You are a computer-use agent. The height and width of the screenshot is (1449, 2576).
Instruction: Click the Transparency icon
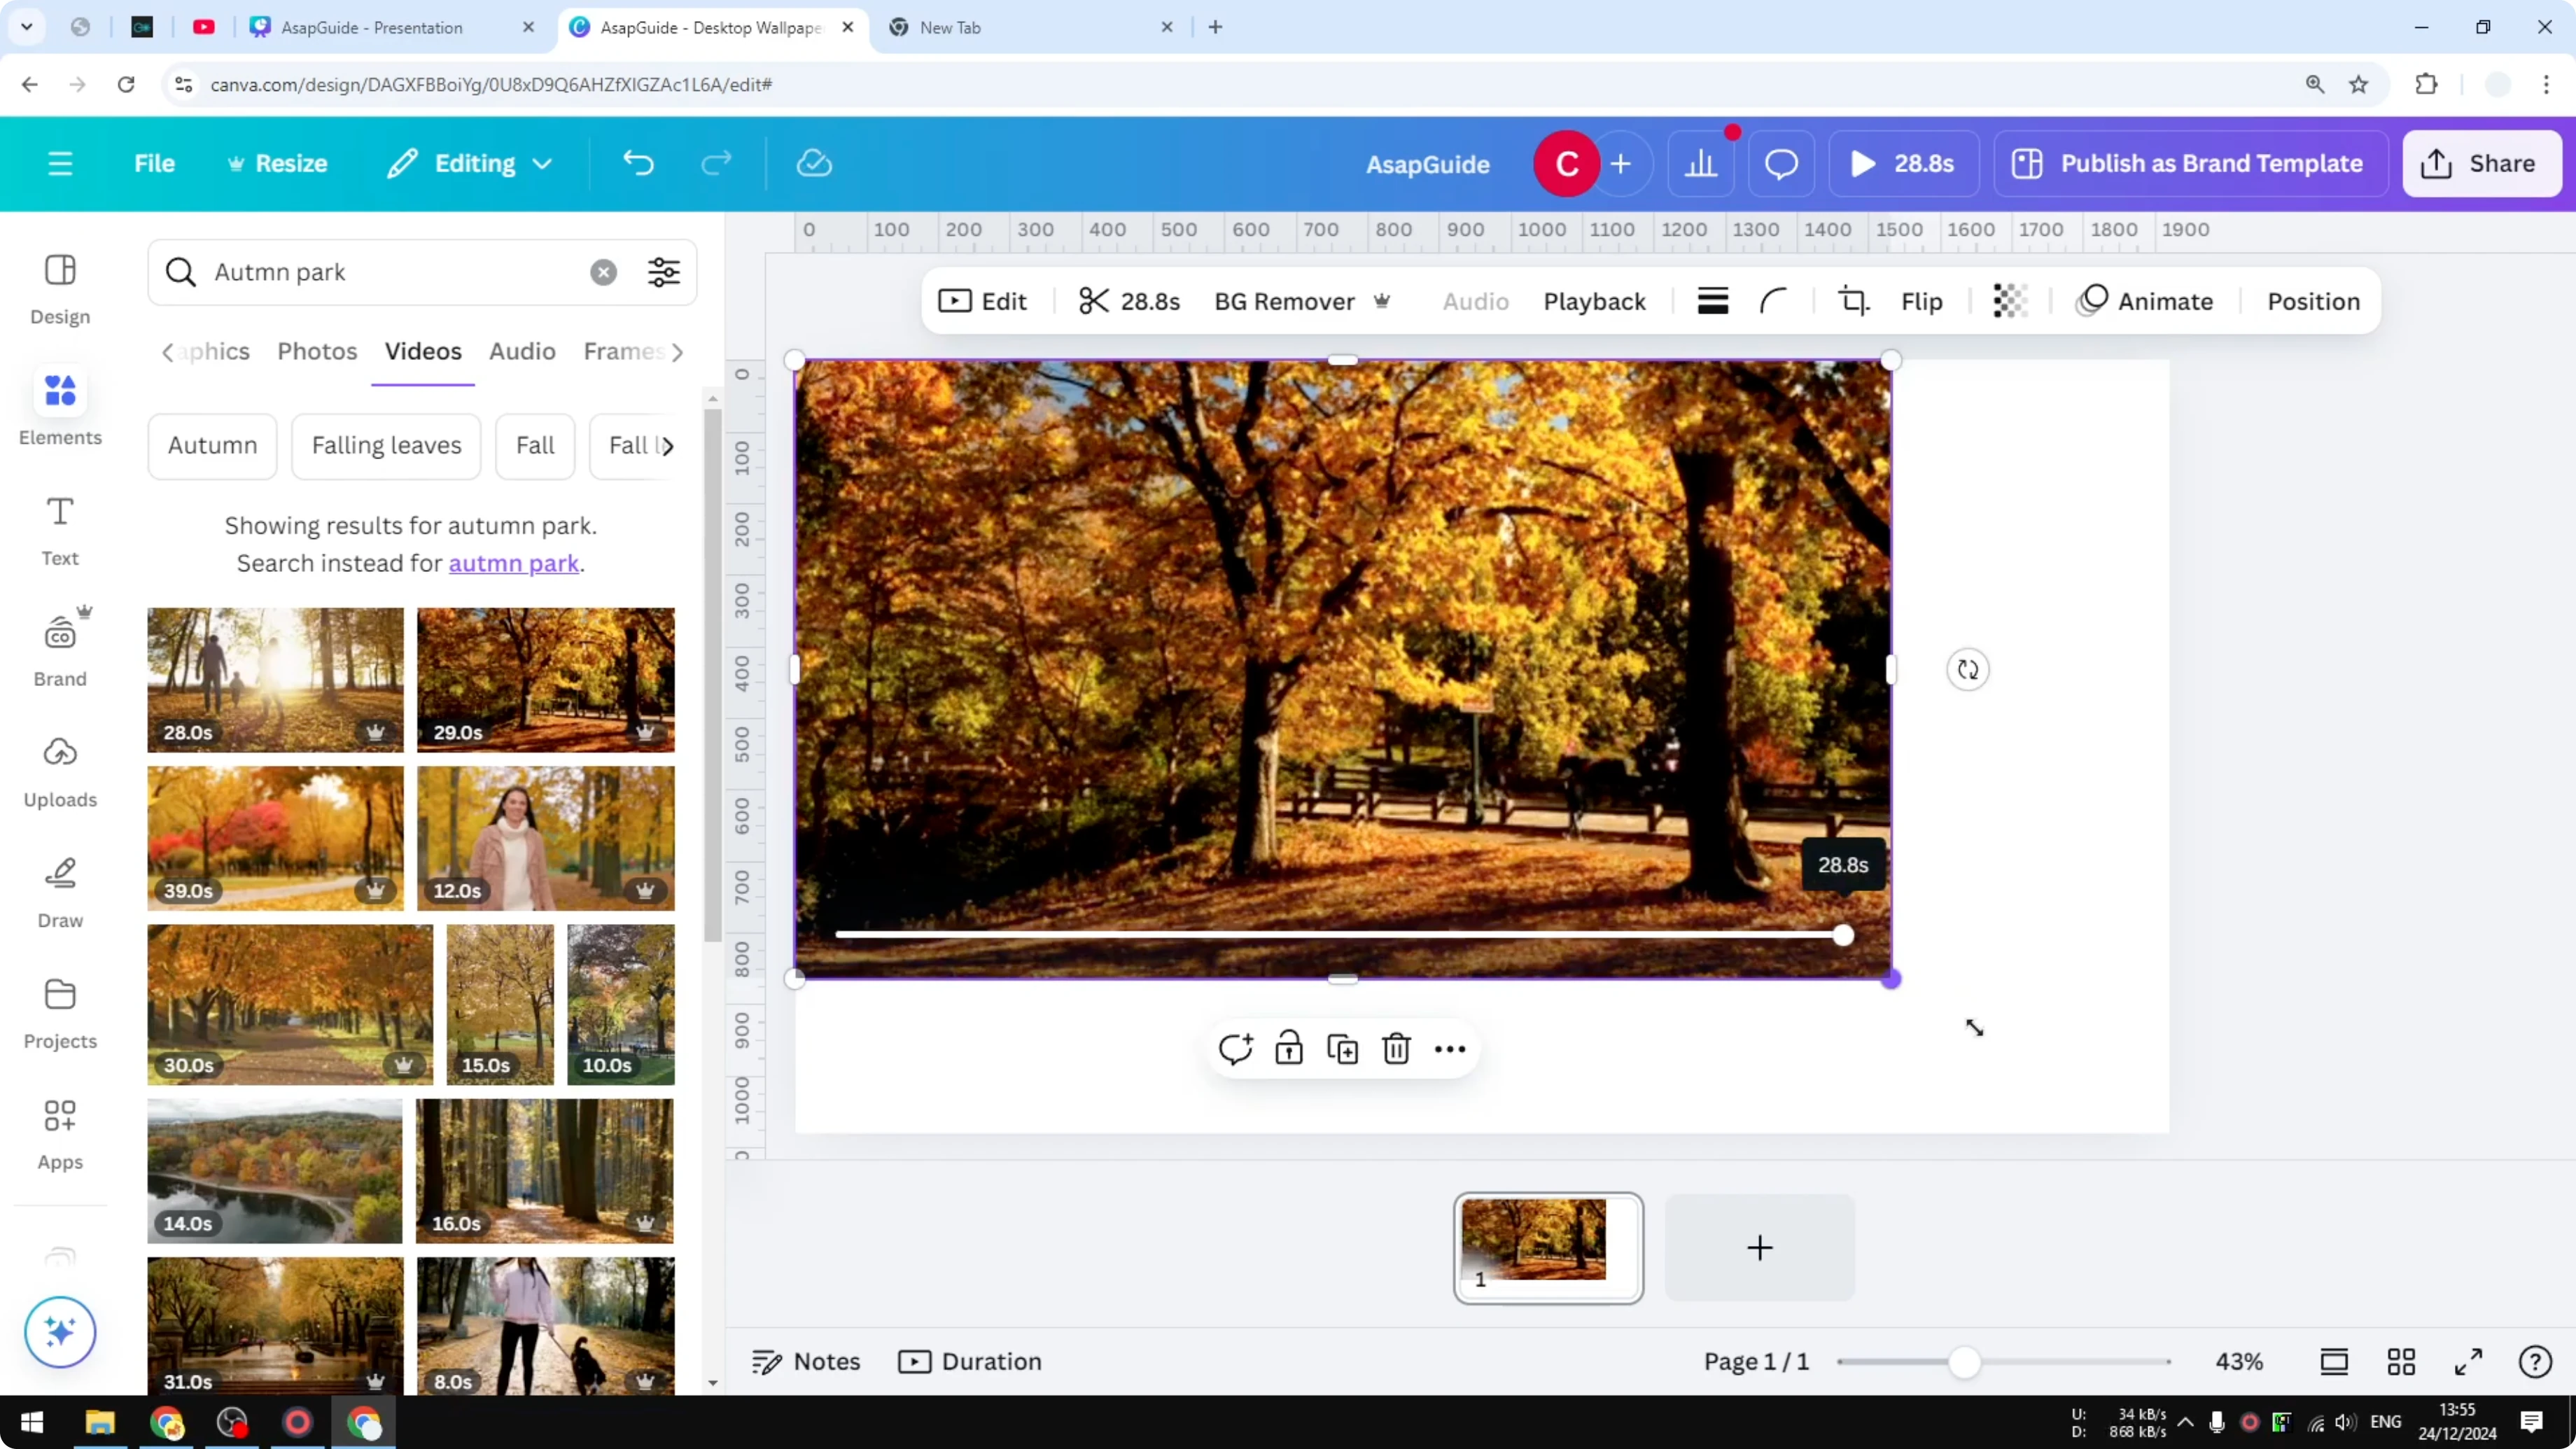pyautogui.click(x=2010, y=301)
